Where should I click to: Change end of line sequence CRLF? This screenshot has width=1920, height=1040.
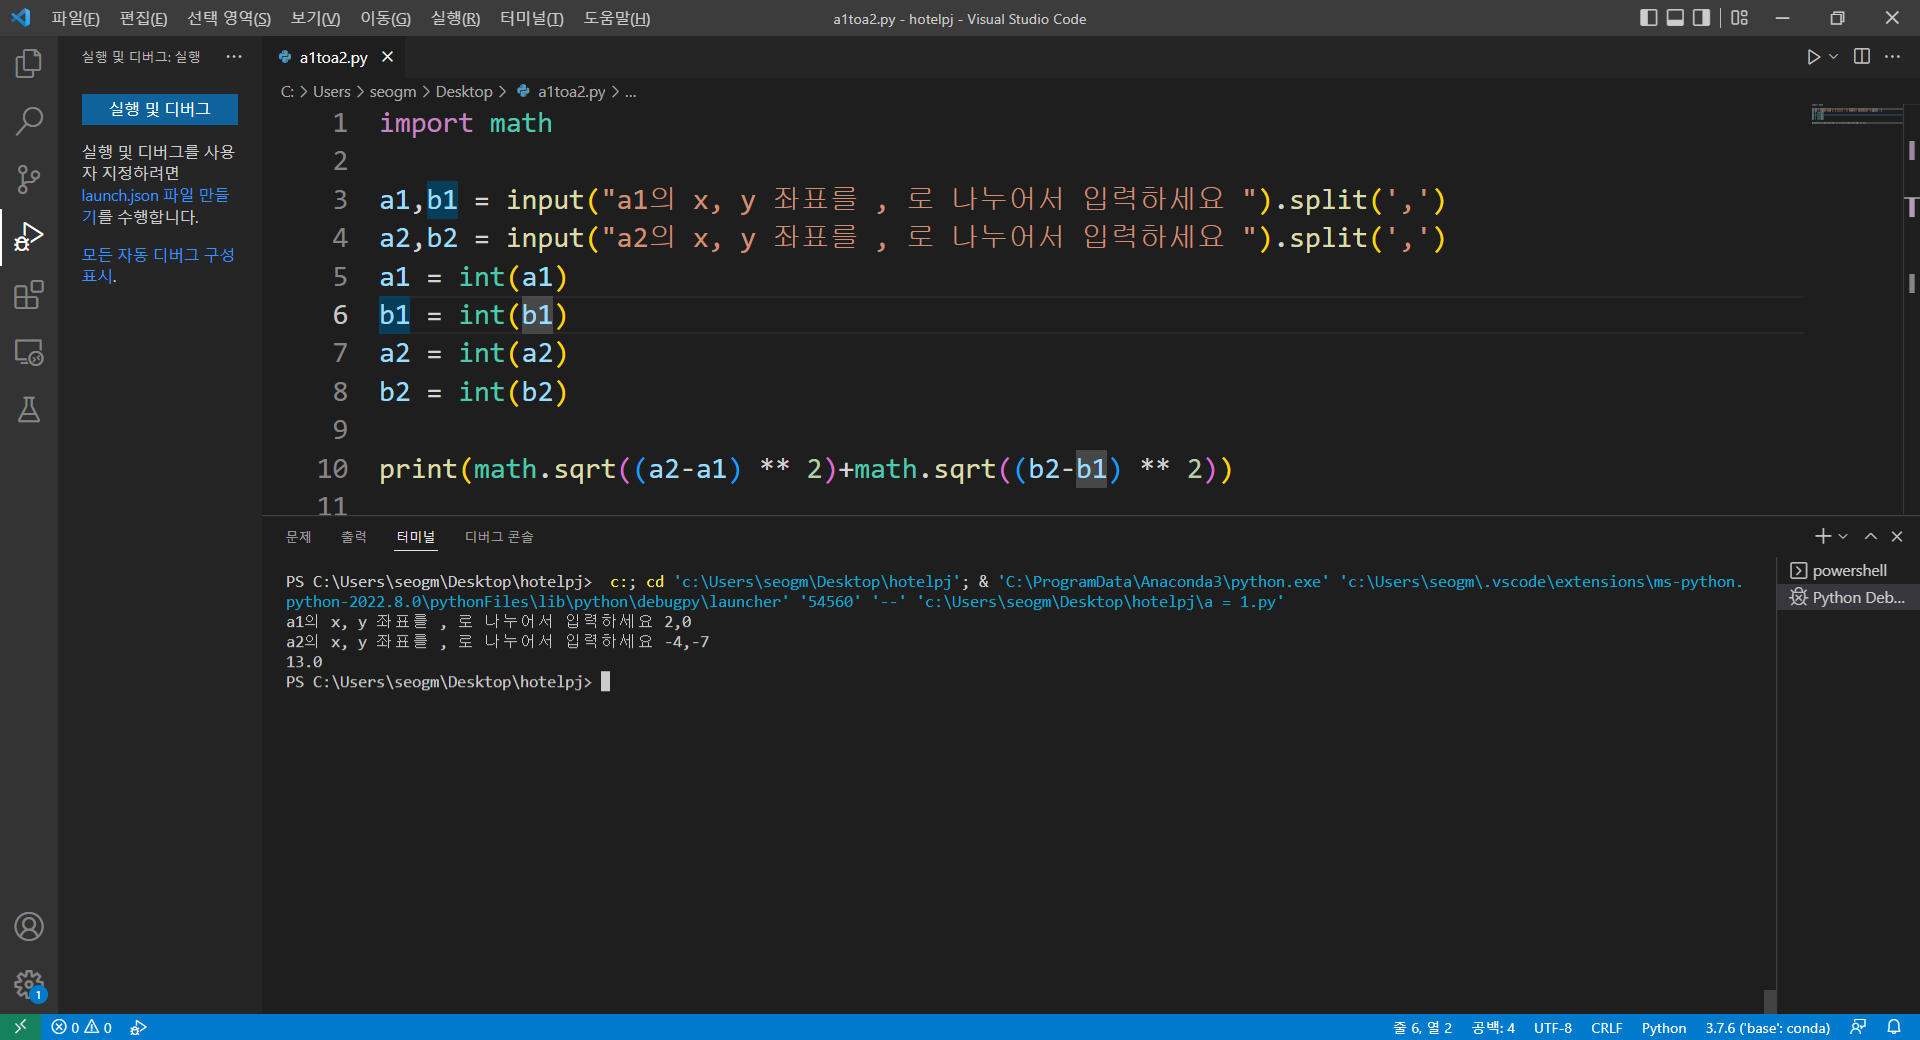click(1606, 1027)
